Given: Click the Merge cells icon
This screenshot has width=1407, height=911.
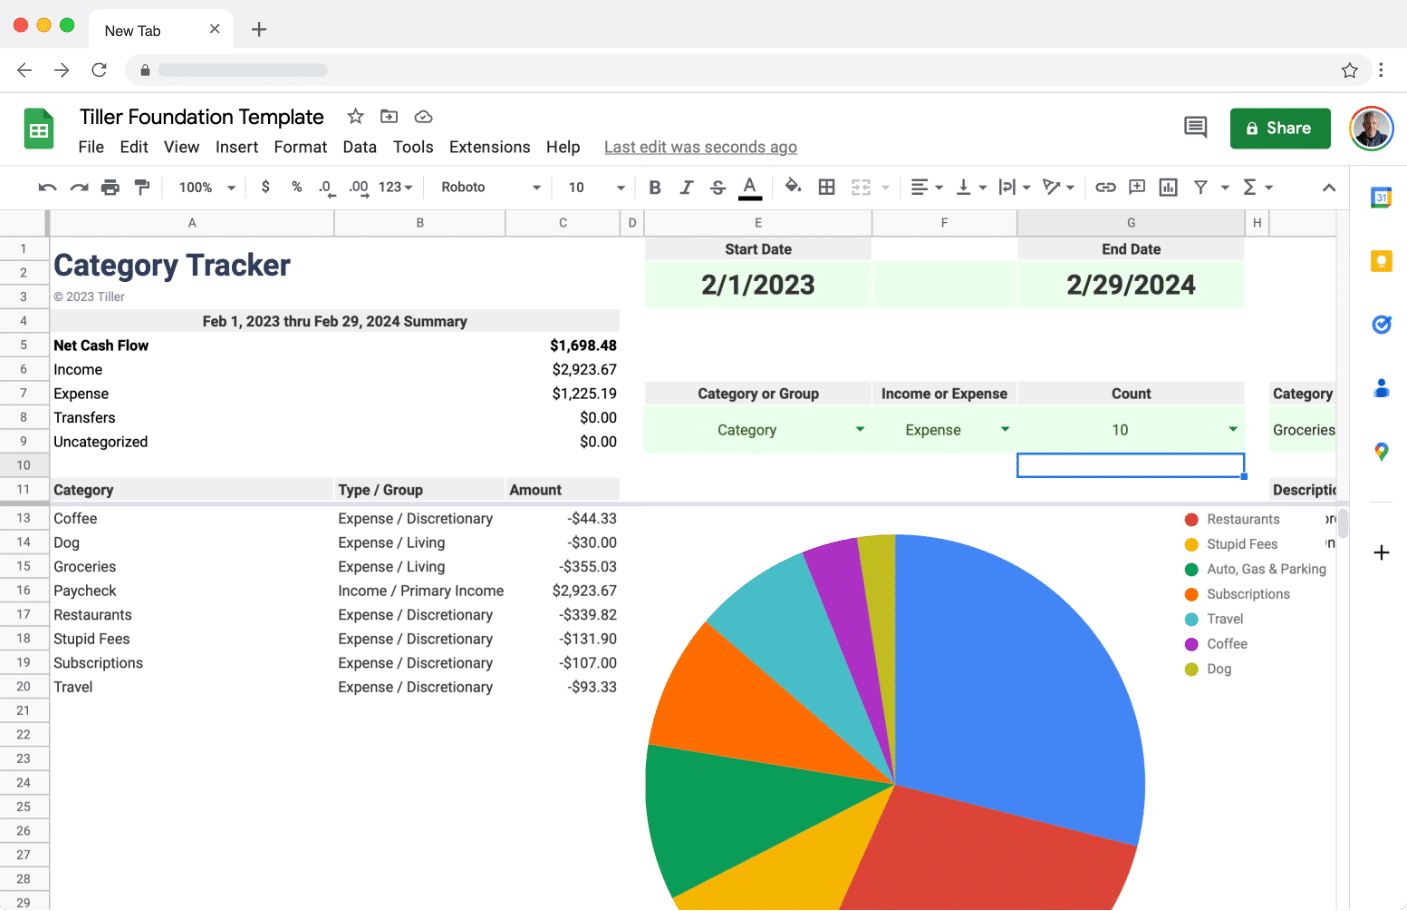Looking at the screenshot, I should [861, 187].
